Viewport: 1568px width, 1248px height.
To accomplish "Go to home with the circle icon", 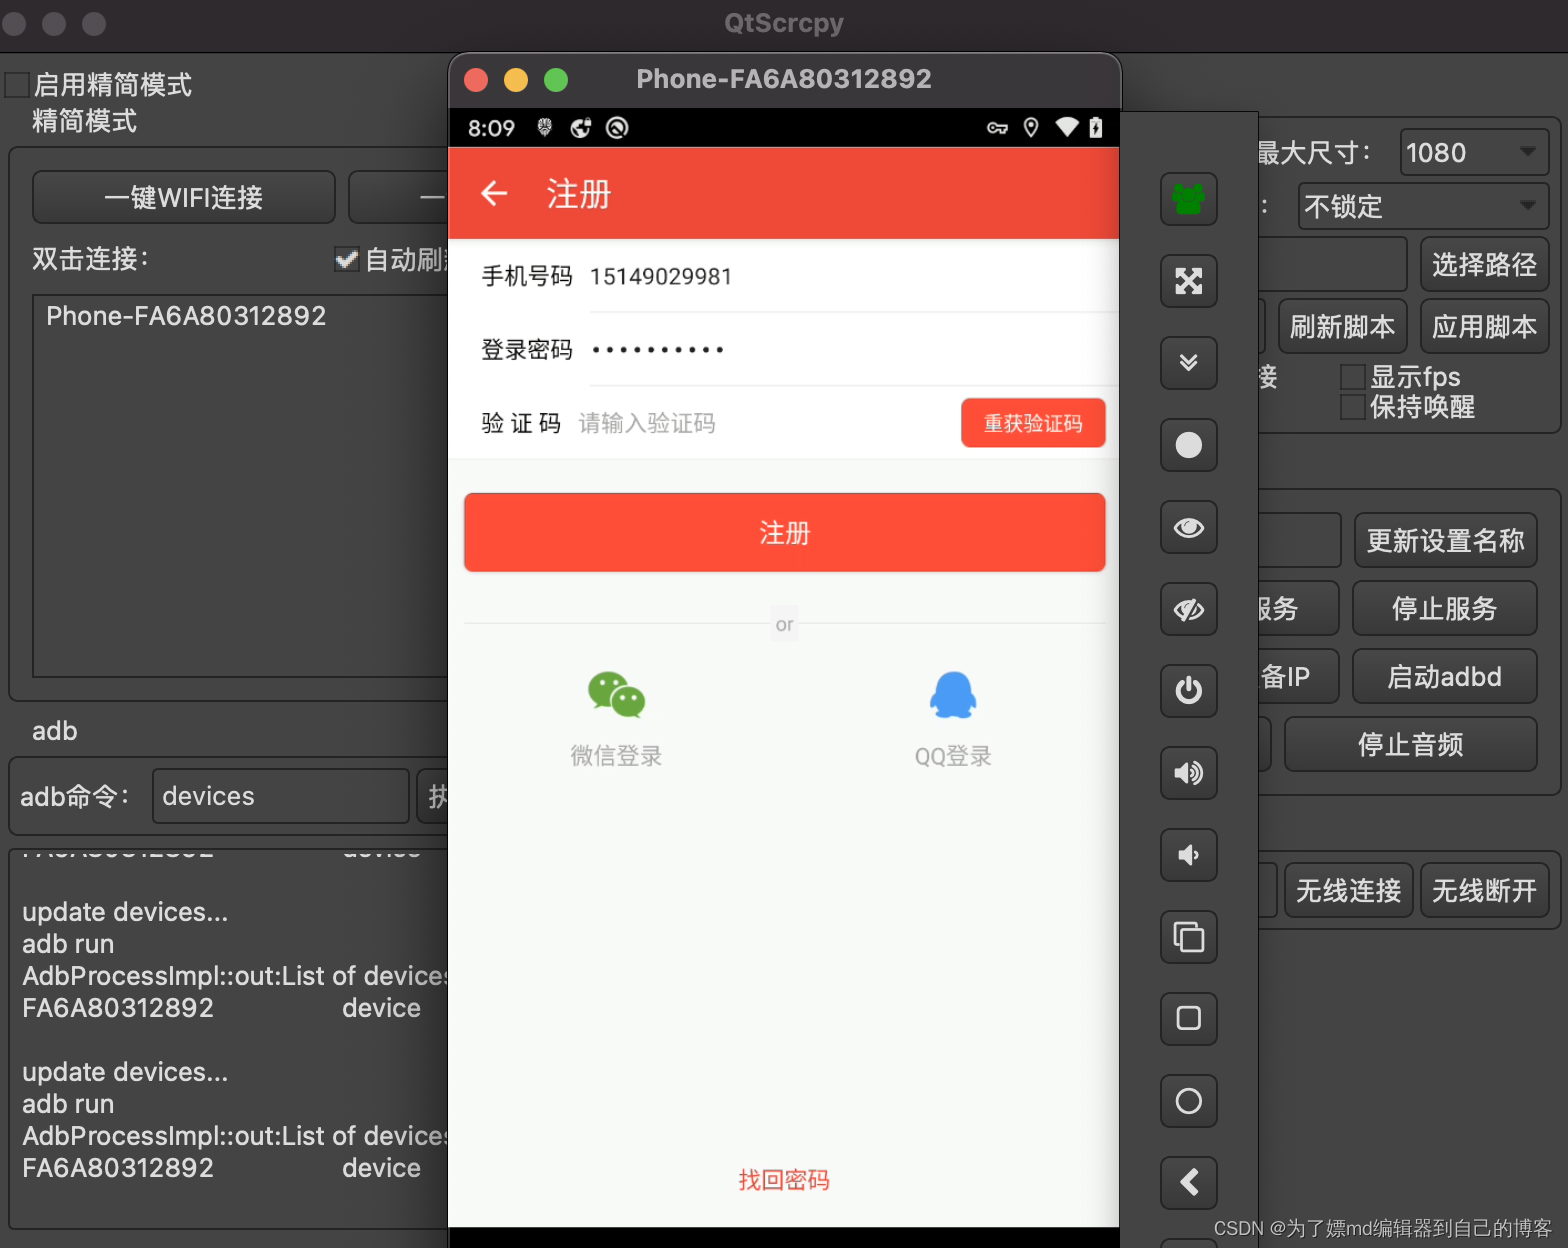I will [x=1188, y=1101].
